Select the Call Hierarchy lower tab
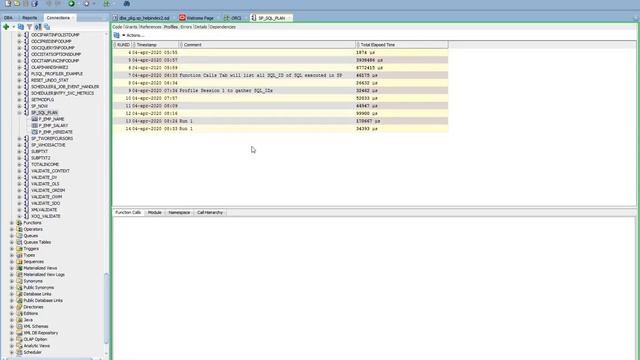 coord(210,213)
